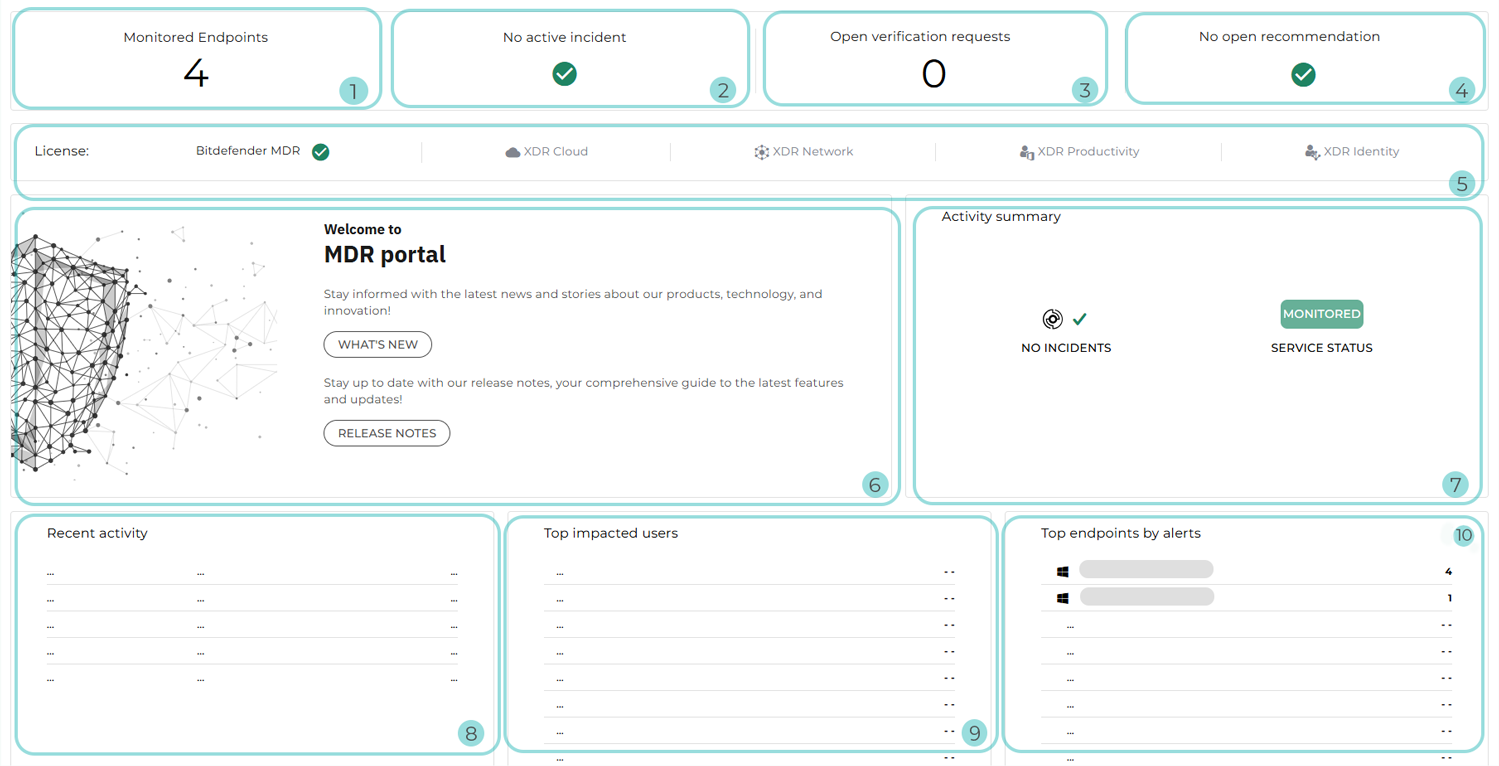Click the second Windows endpoint icon
Viewport: 1499px width, 766px height.
point(1062,598)
